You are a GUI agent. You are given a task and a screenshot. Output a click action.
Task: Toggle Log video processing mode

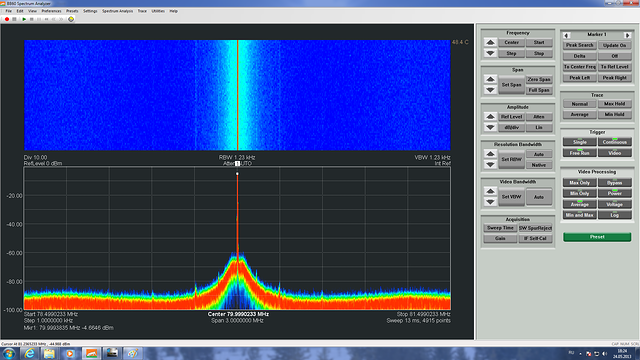(615, 215)
